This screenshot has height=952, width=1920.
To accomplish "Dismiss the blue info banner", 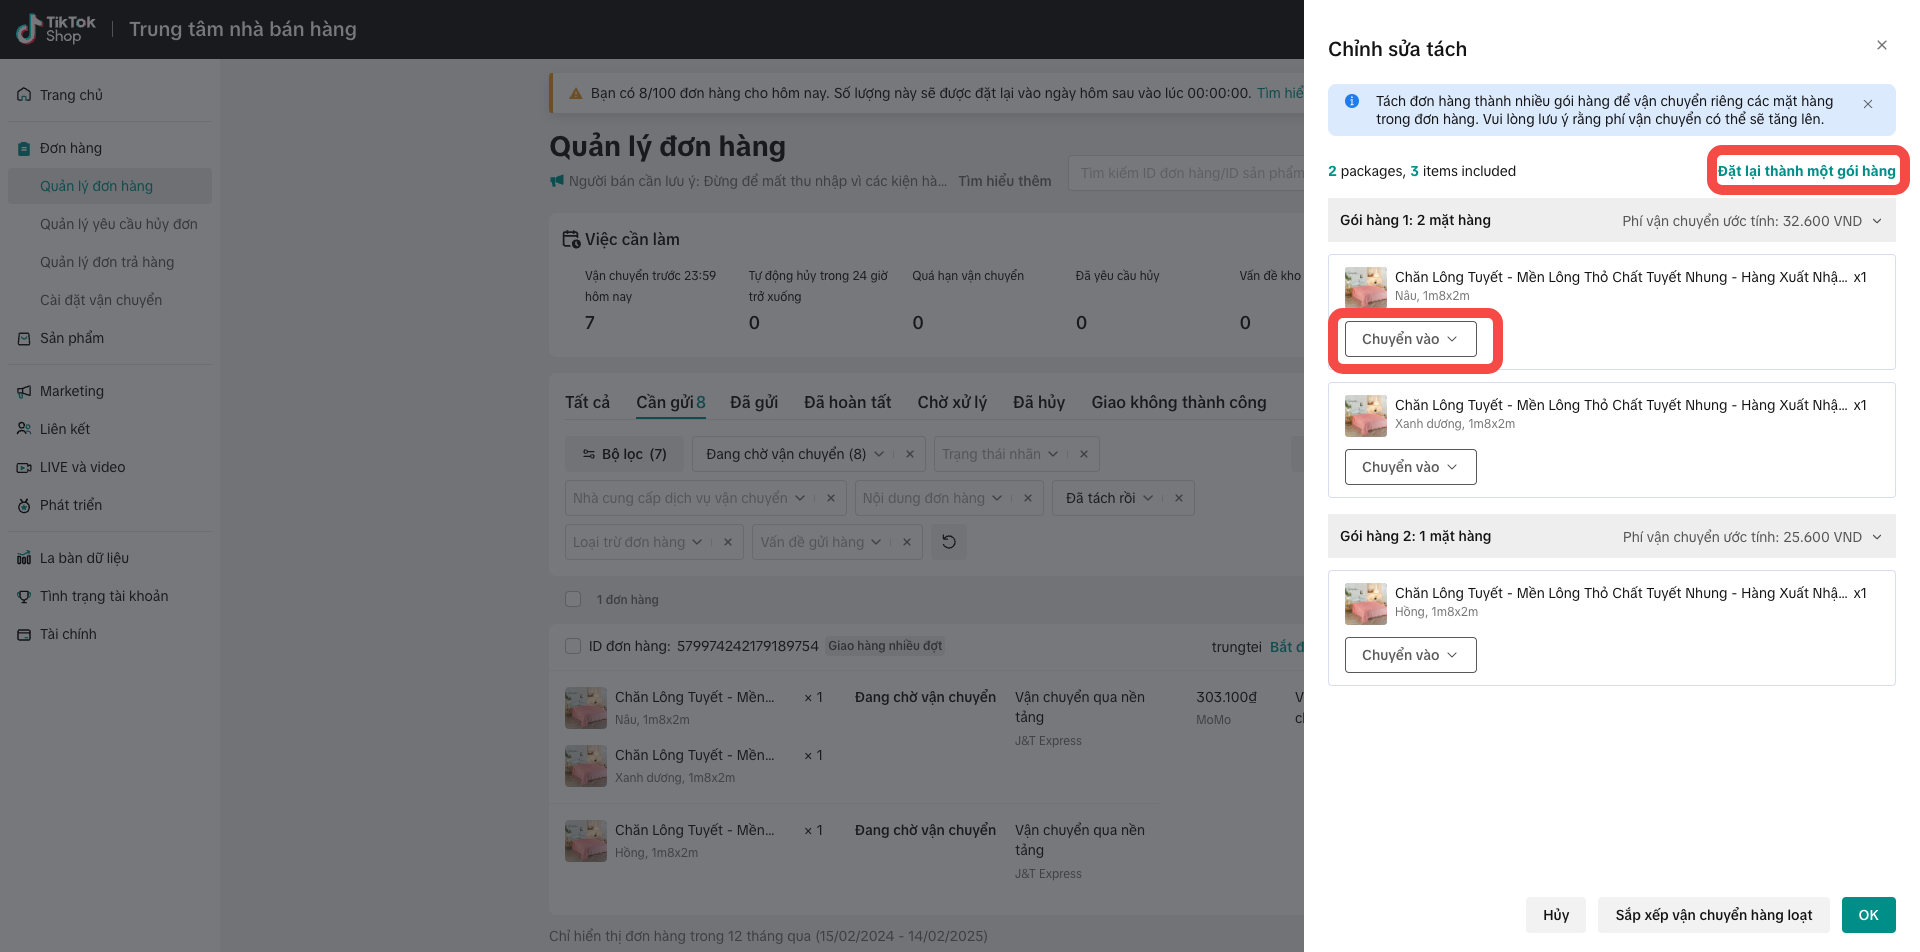I will point(1867,104).
